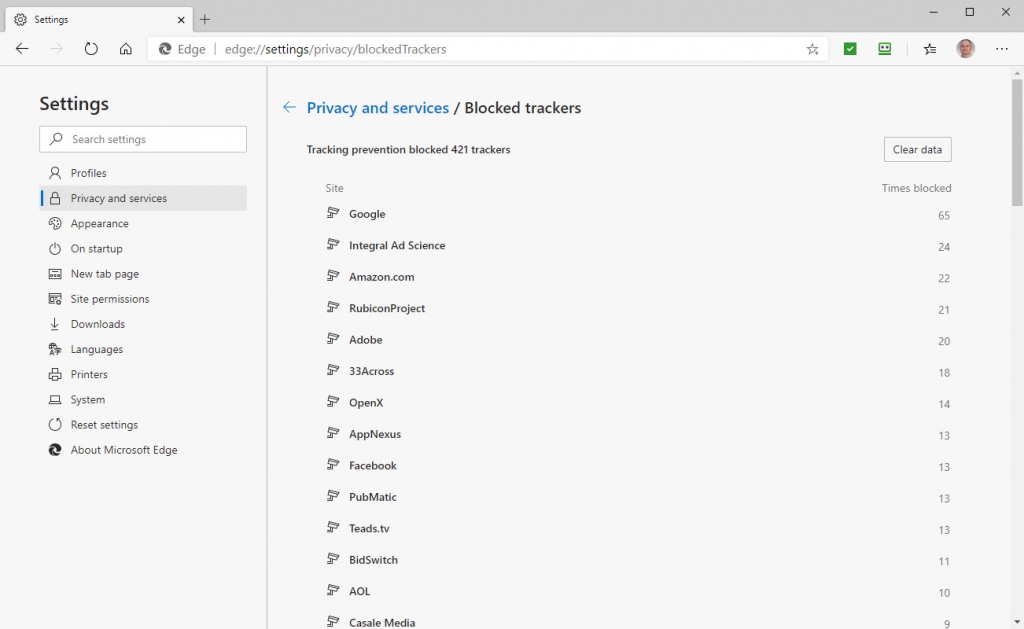Open the Favorites star icon in toolbar
The width and height of the screenshot is (1024, 629).
coord(812,48)
